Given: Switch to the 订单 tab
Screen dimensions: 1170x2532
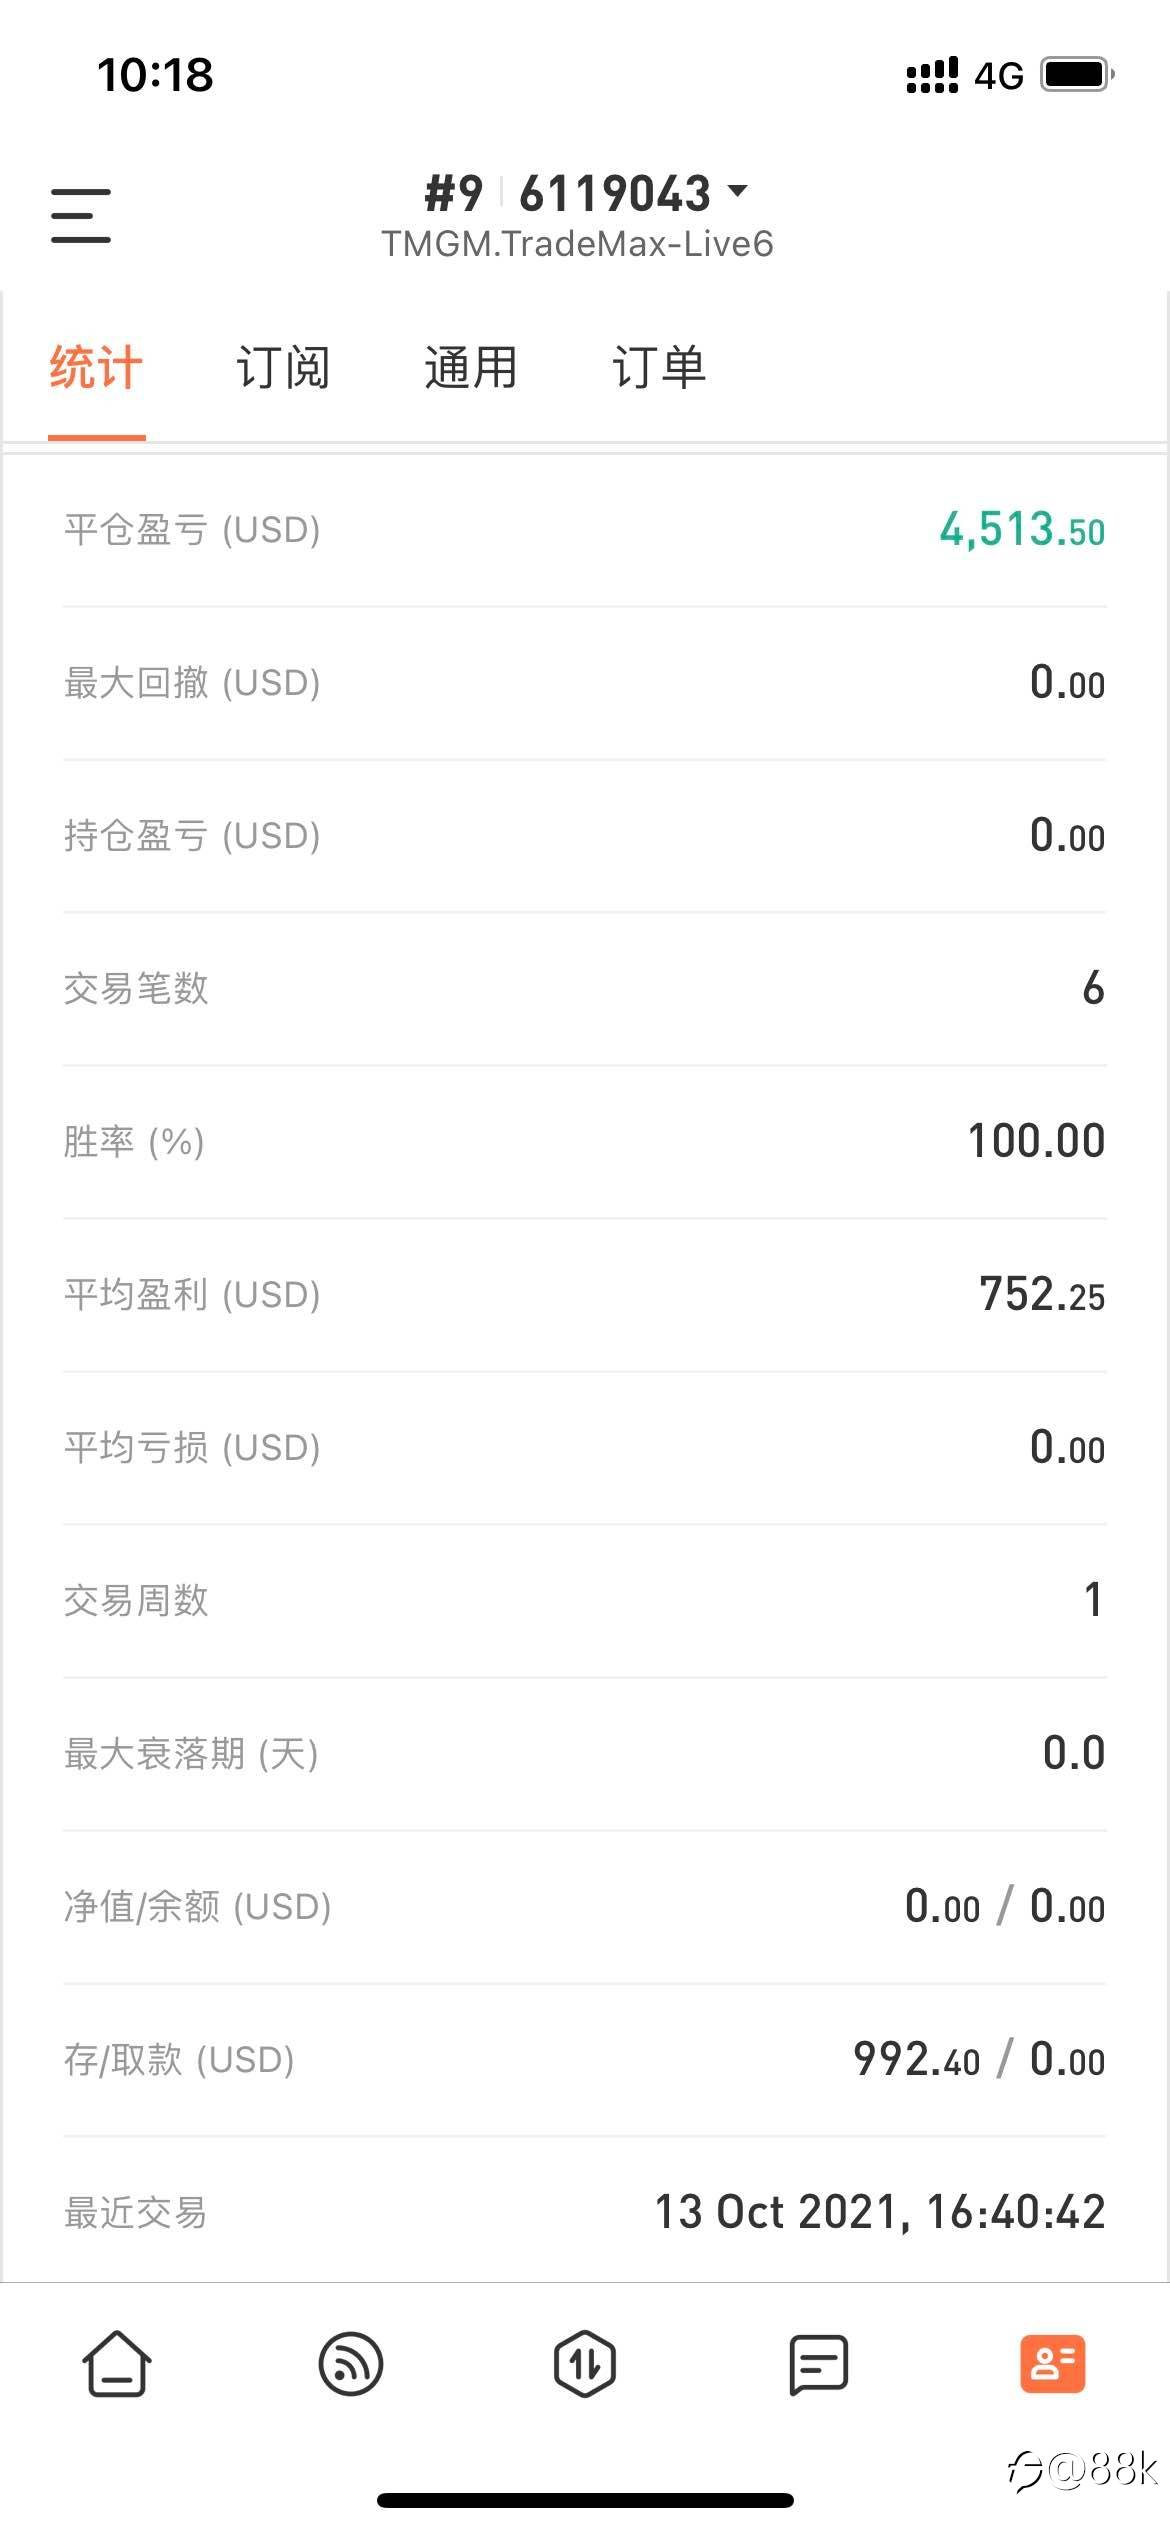Looking at the screenshot, I should [659, 367].
